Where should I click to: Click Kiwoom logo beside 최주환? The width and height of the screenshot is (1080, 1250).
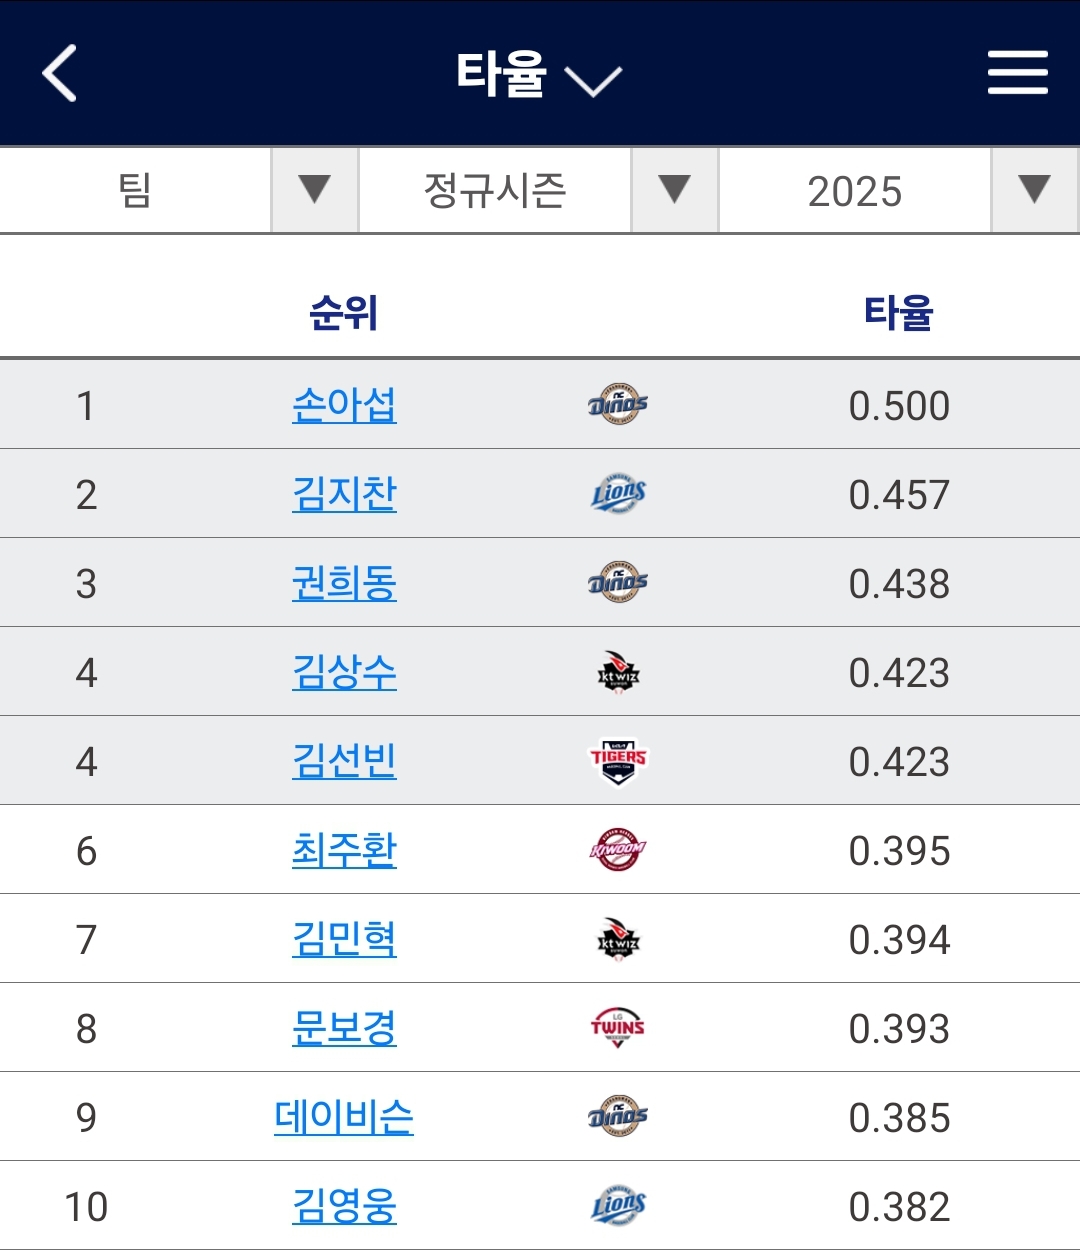pyautogui.click(x=618, y=850)
